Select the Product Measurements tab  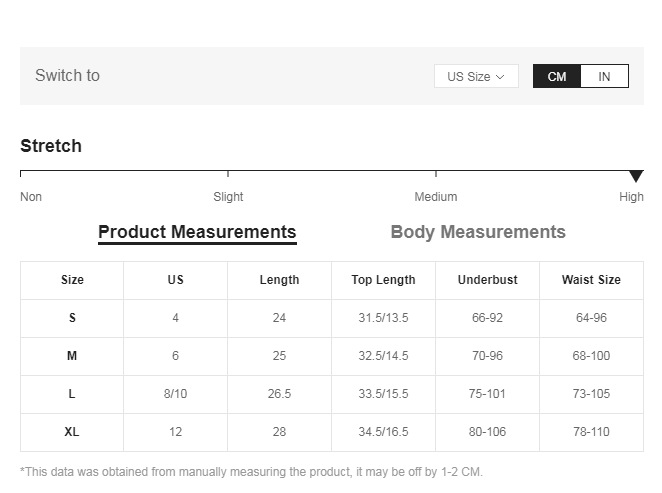pyautogui.click(x=197, y=232)
